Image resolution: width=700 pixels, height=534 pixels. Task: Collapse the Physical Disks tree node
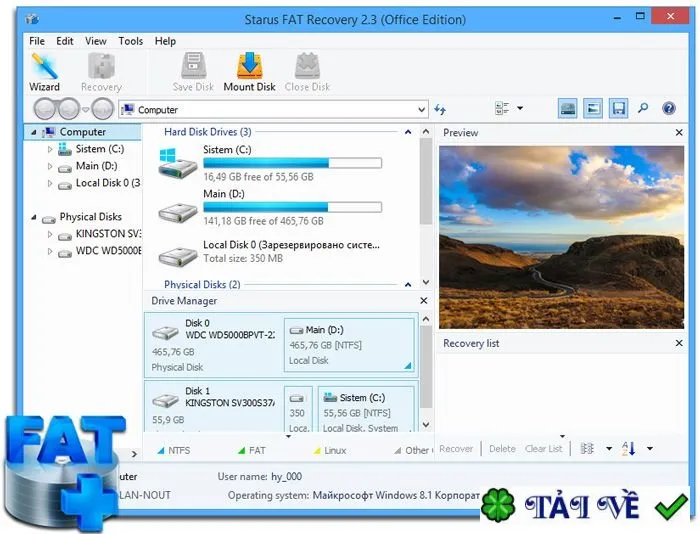pos(33,217)
